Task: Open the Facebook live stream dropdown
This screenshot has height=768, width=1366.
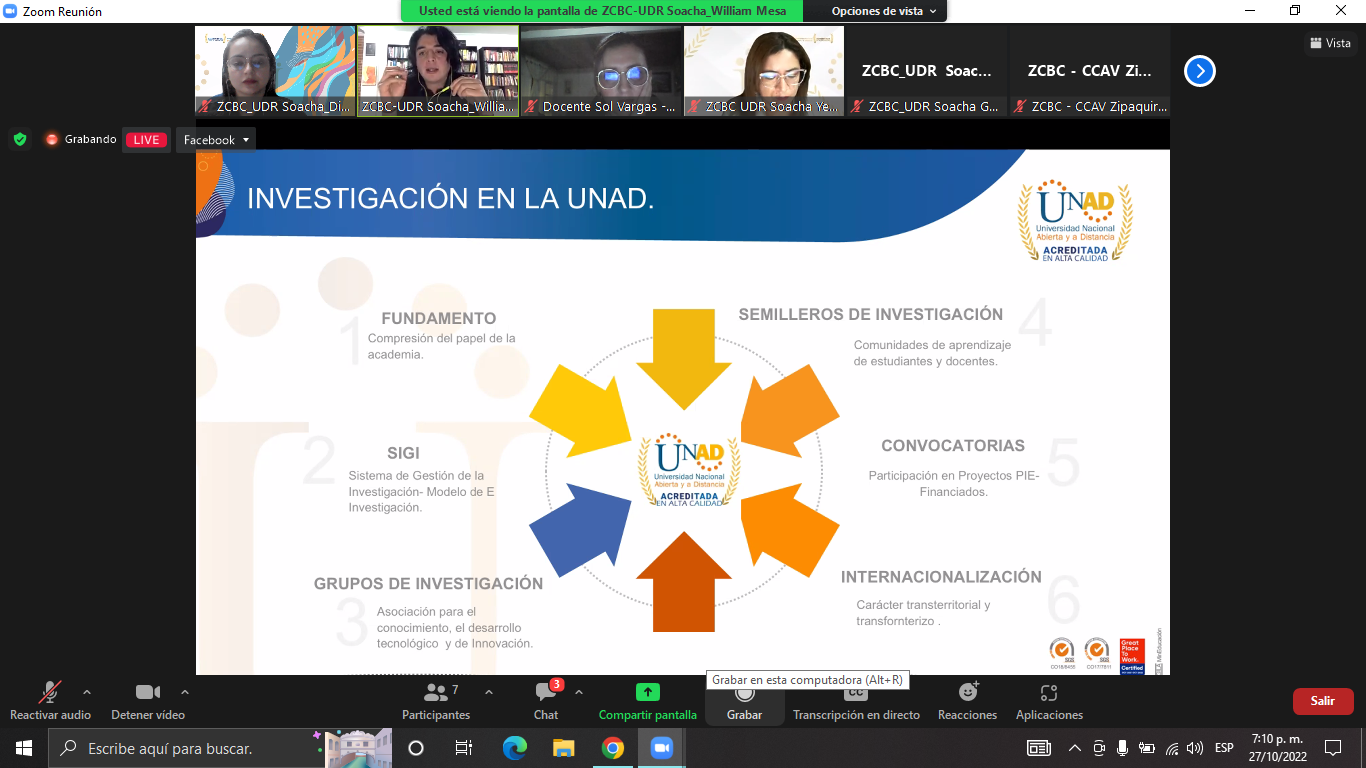Action: pyautogui.click(x=216, y=140)
